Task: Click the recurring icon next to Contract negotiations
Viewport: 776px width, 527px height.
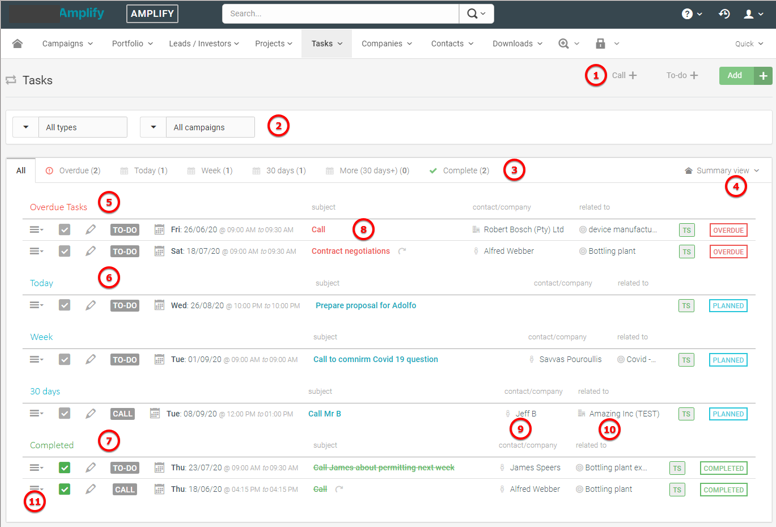Action: [x=402, y=251]
